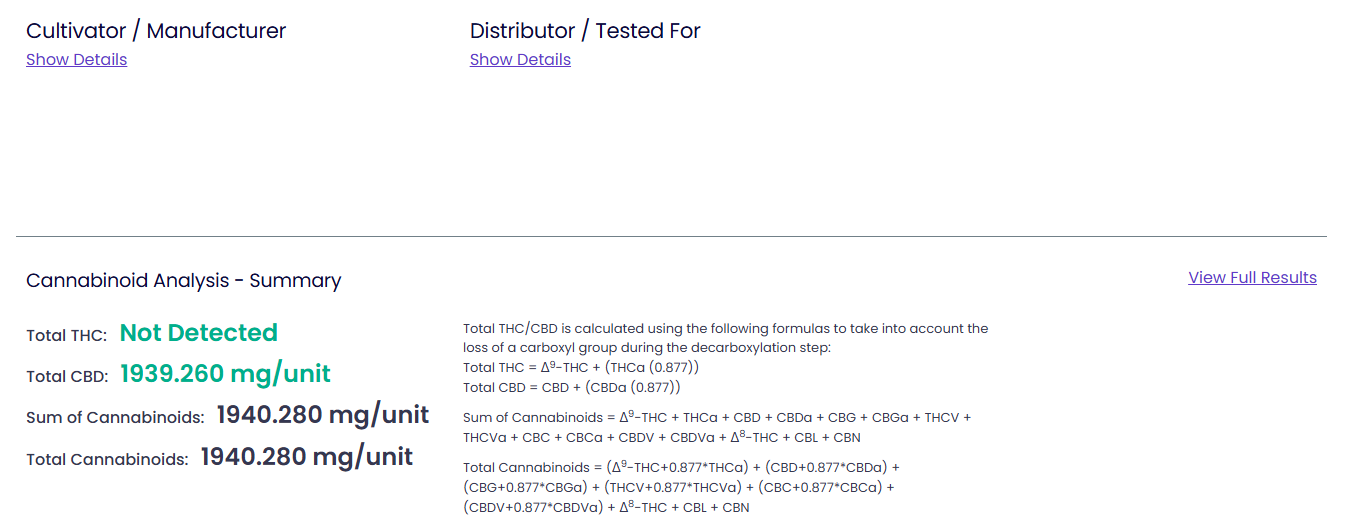This screenshot has width=1346, height=530.
Task: Click the Sum of Cannabinoids formula paragraph
Action: [x=717, y=427]
